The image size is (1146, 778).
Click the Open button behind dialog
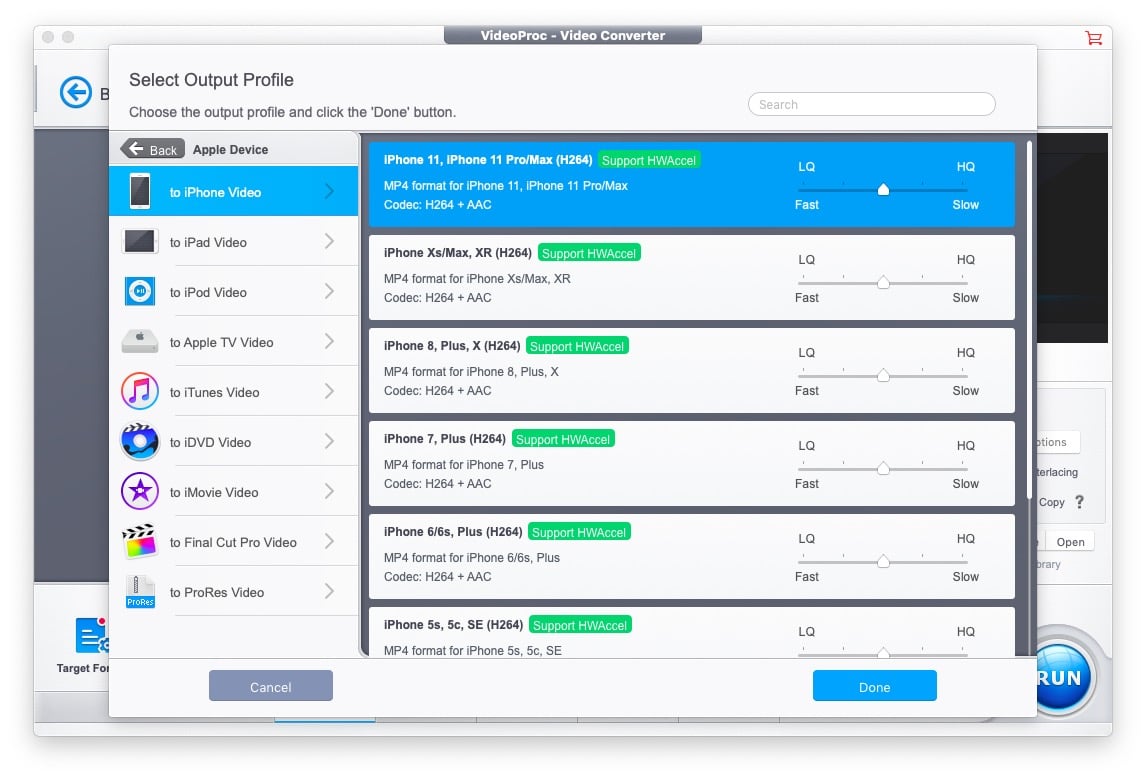tap(1070, 541)
